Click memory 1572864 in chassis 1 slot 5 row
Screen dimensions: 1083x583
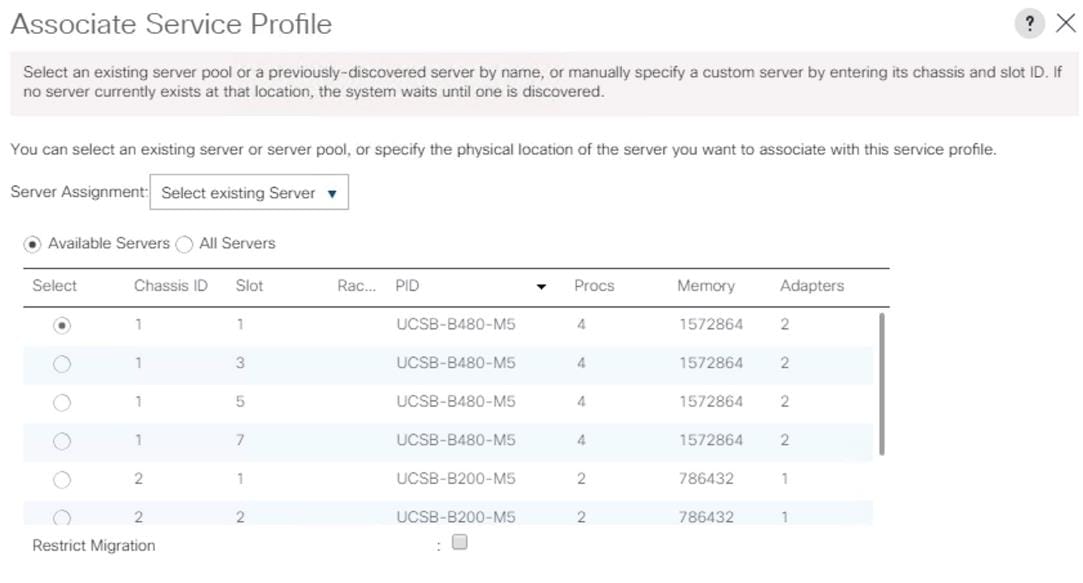pos(711,402)
